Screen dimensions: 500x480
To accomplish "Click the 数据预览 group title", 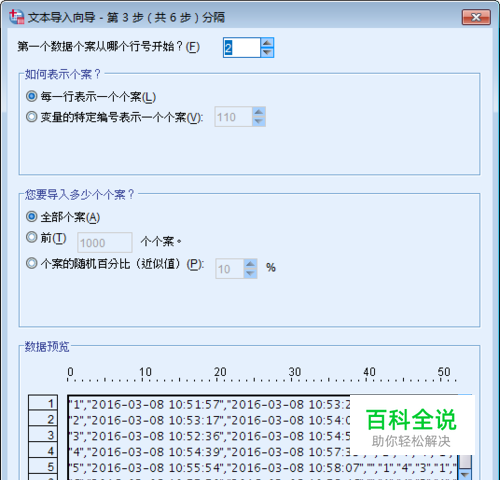I will 47,346.
